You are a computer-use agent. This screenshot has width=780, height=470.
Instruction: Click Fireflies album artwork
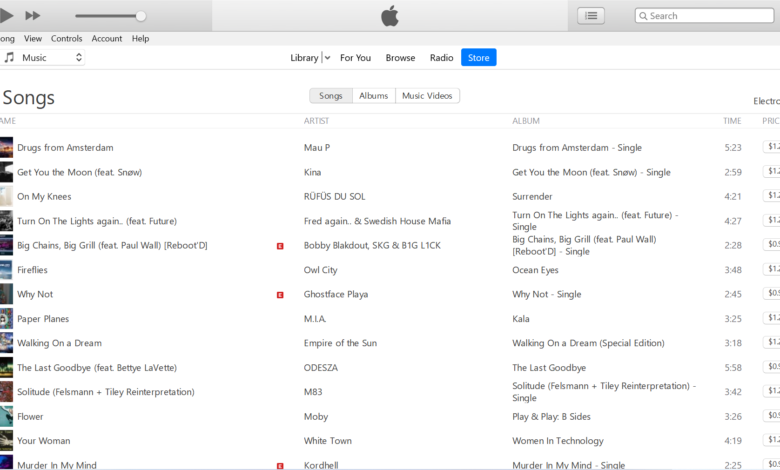coord(6,270)
